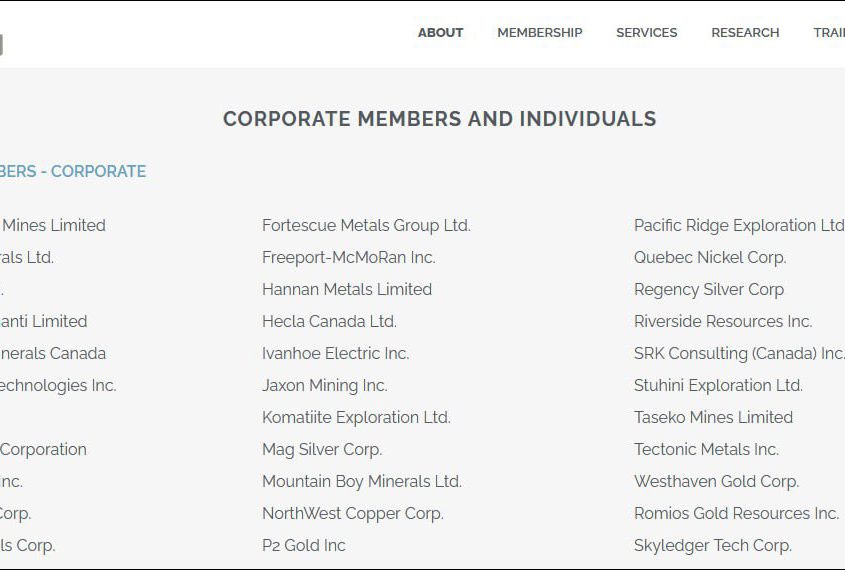Choose NorthWest Copper Corp. in the list
Viewport: 845px width, 570px height.
(x=352, y=513)
